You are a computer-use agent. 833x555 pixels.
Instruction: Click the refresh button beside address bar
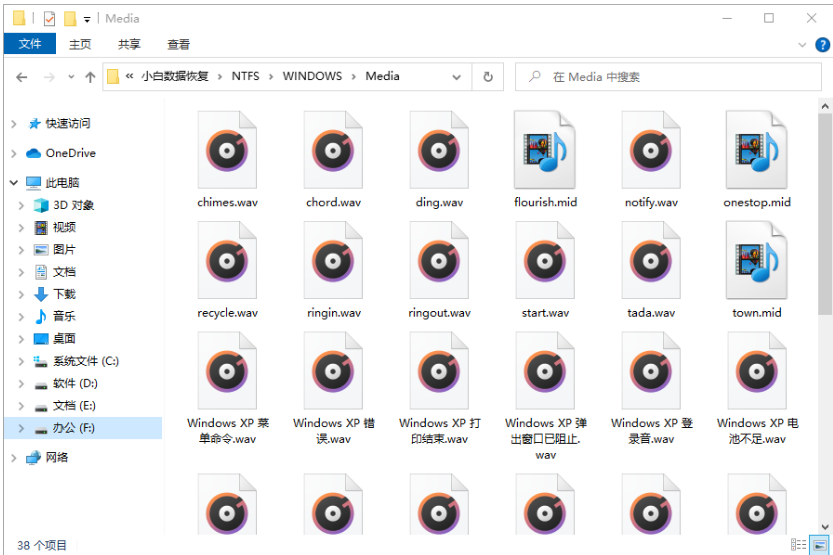tap(488, 77)
